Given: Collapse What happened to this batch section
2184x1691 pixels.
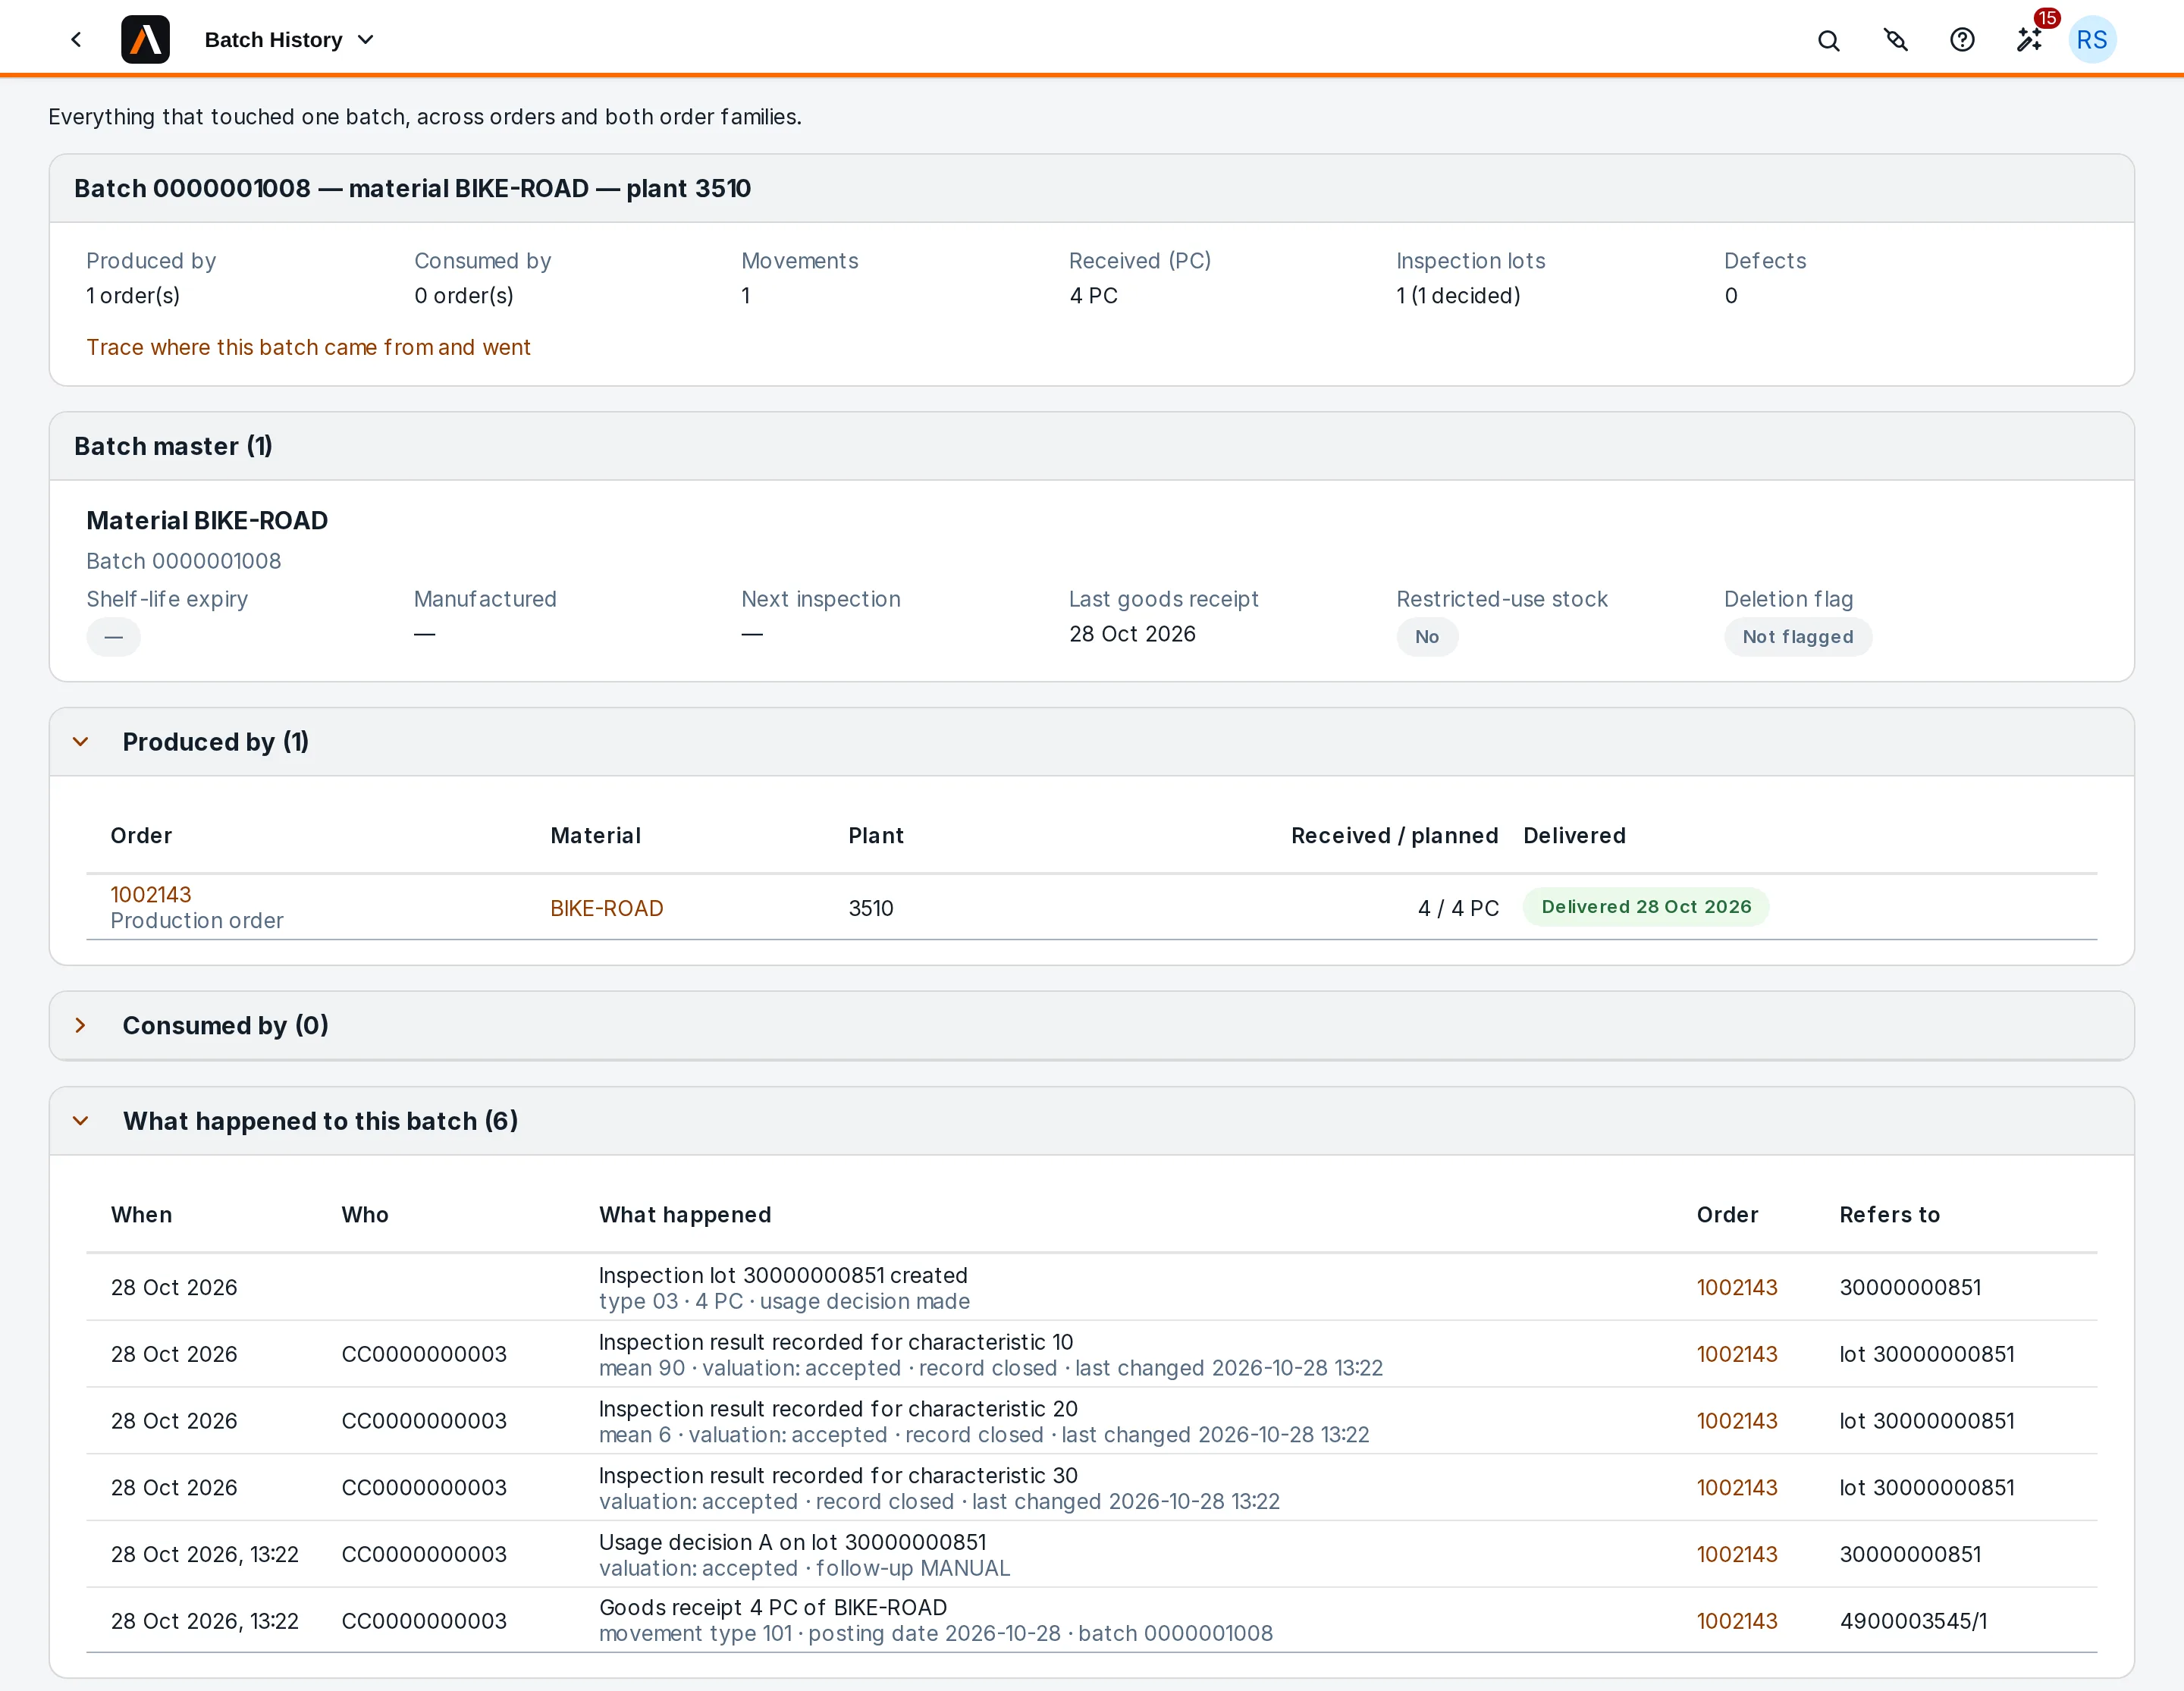Looking at the screenshot, I should [81, 1121].
